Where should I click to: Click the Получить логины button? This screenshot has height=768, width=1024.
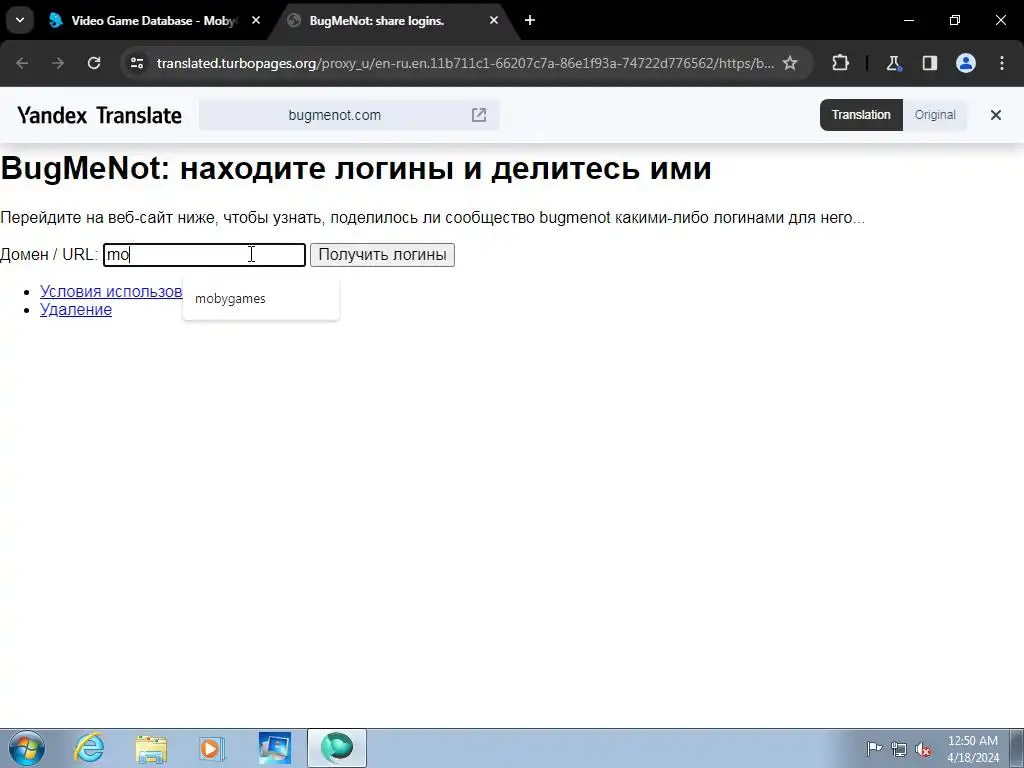(x=382, y=255)
